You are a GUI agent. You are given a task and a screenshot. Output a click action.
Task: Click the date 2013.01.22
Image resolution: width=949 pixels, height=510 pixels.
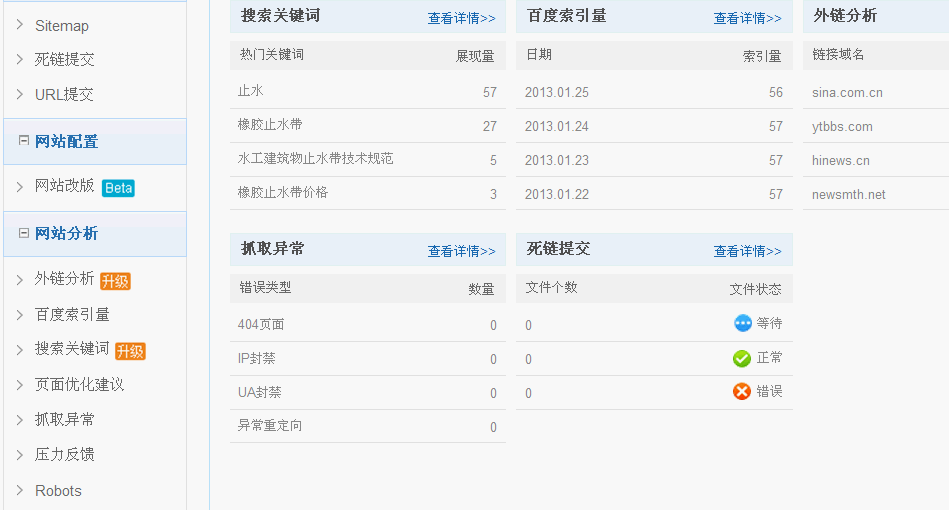tap(557, 194)
